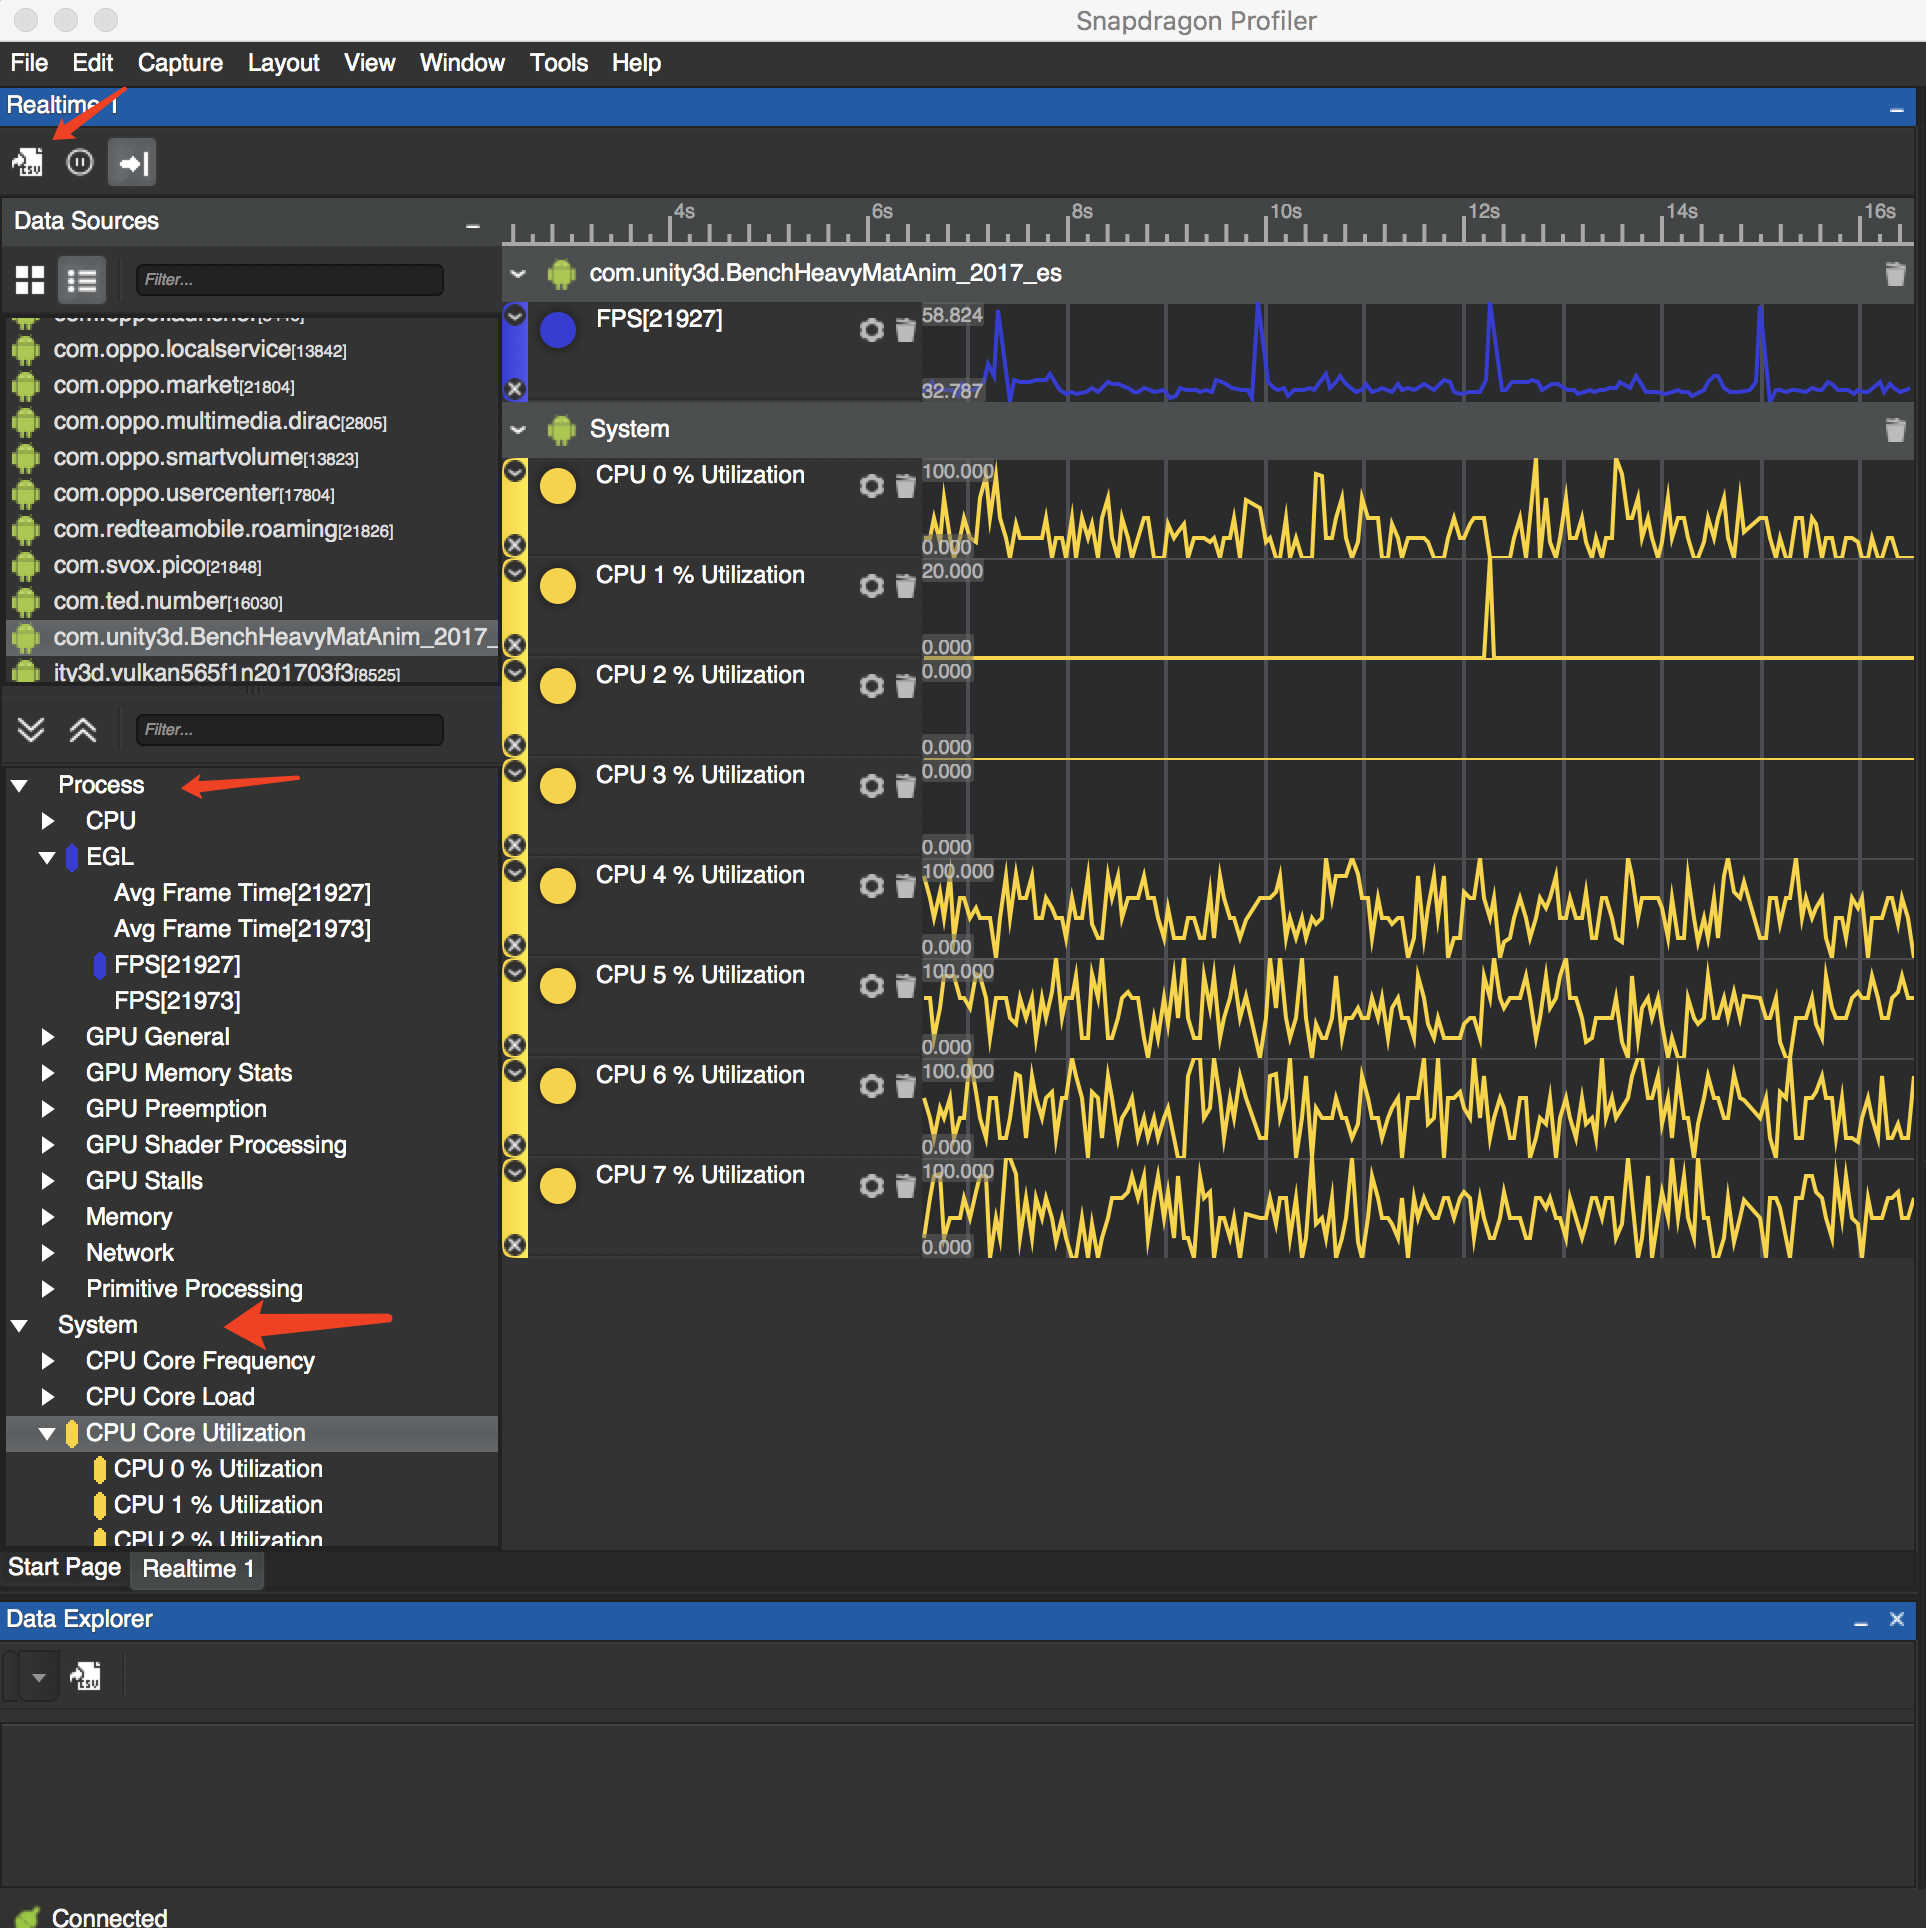This screenshot has width=1926, height=1928.
Task: Collapse the CPU Core Utilization node
Action: coord(47,1433)
